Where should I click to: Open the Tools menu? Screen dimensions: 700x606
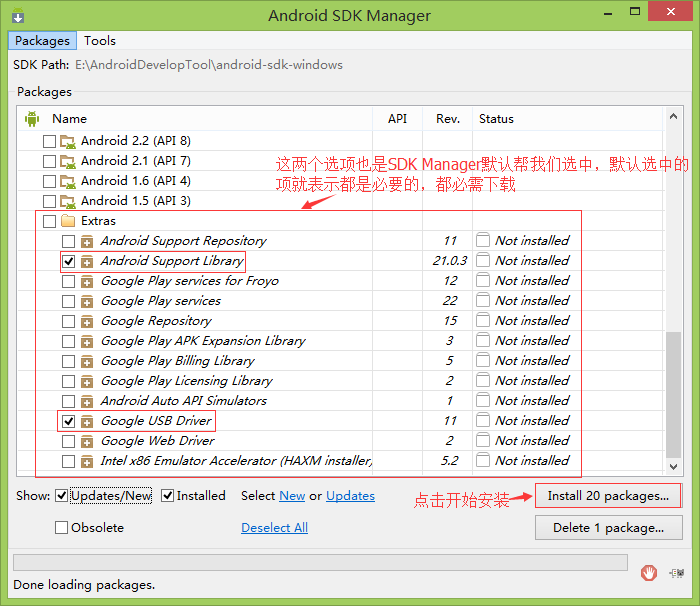pos(100,41)
